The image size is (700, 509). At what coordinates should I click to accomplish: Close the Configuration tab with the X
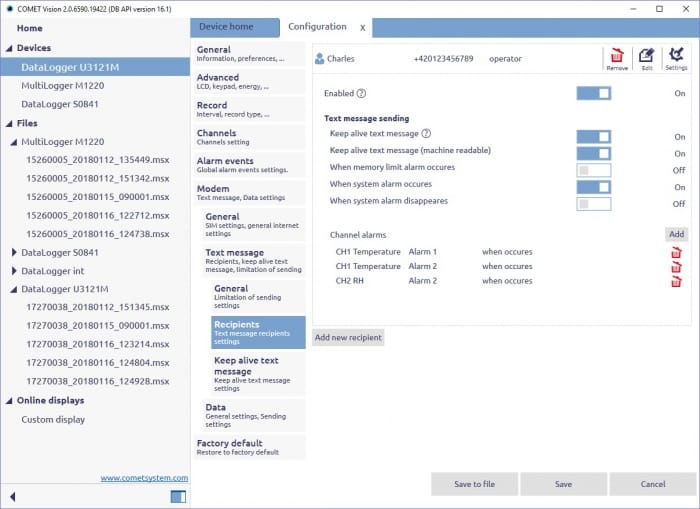tap(362, 27)
